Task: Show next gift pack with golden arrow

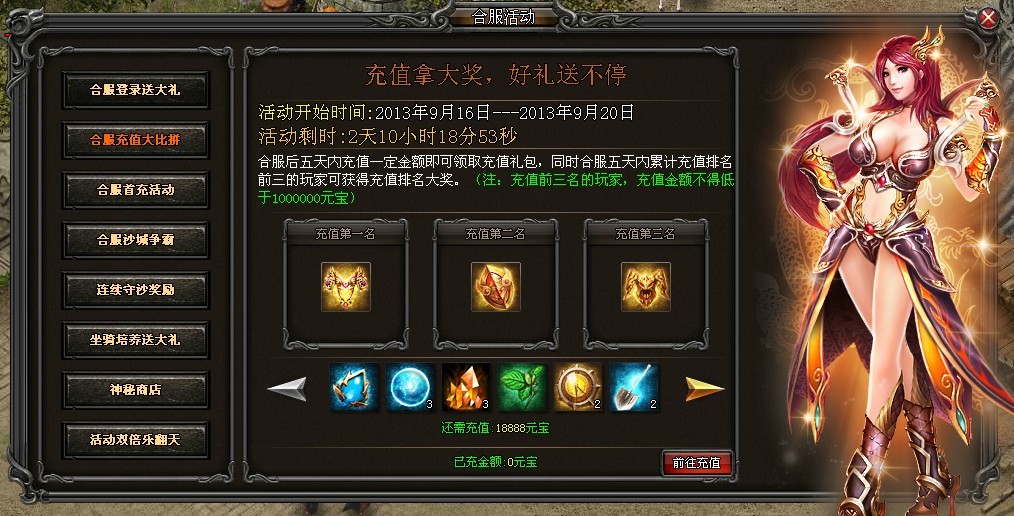Action: pos(705,389)
